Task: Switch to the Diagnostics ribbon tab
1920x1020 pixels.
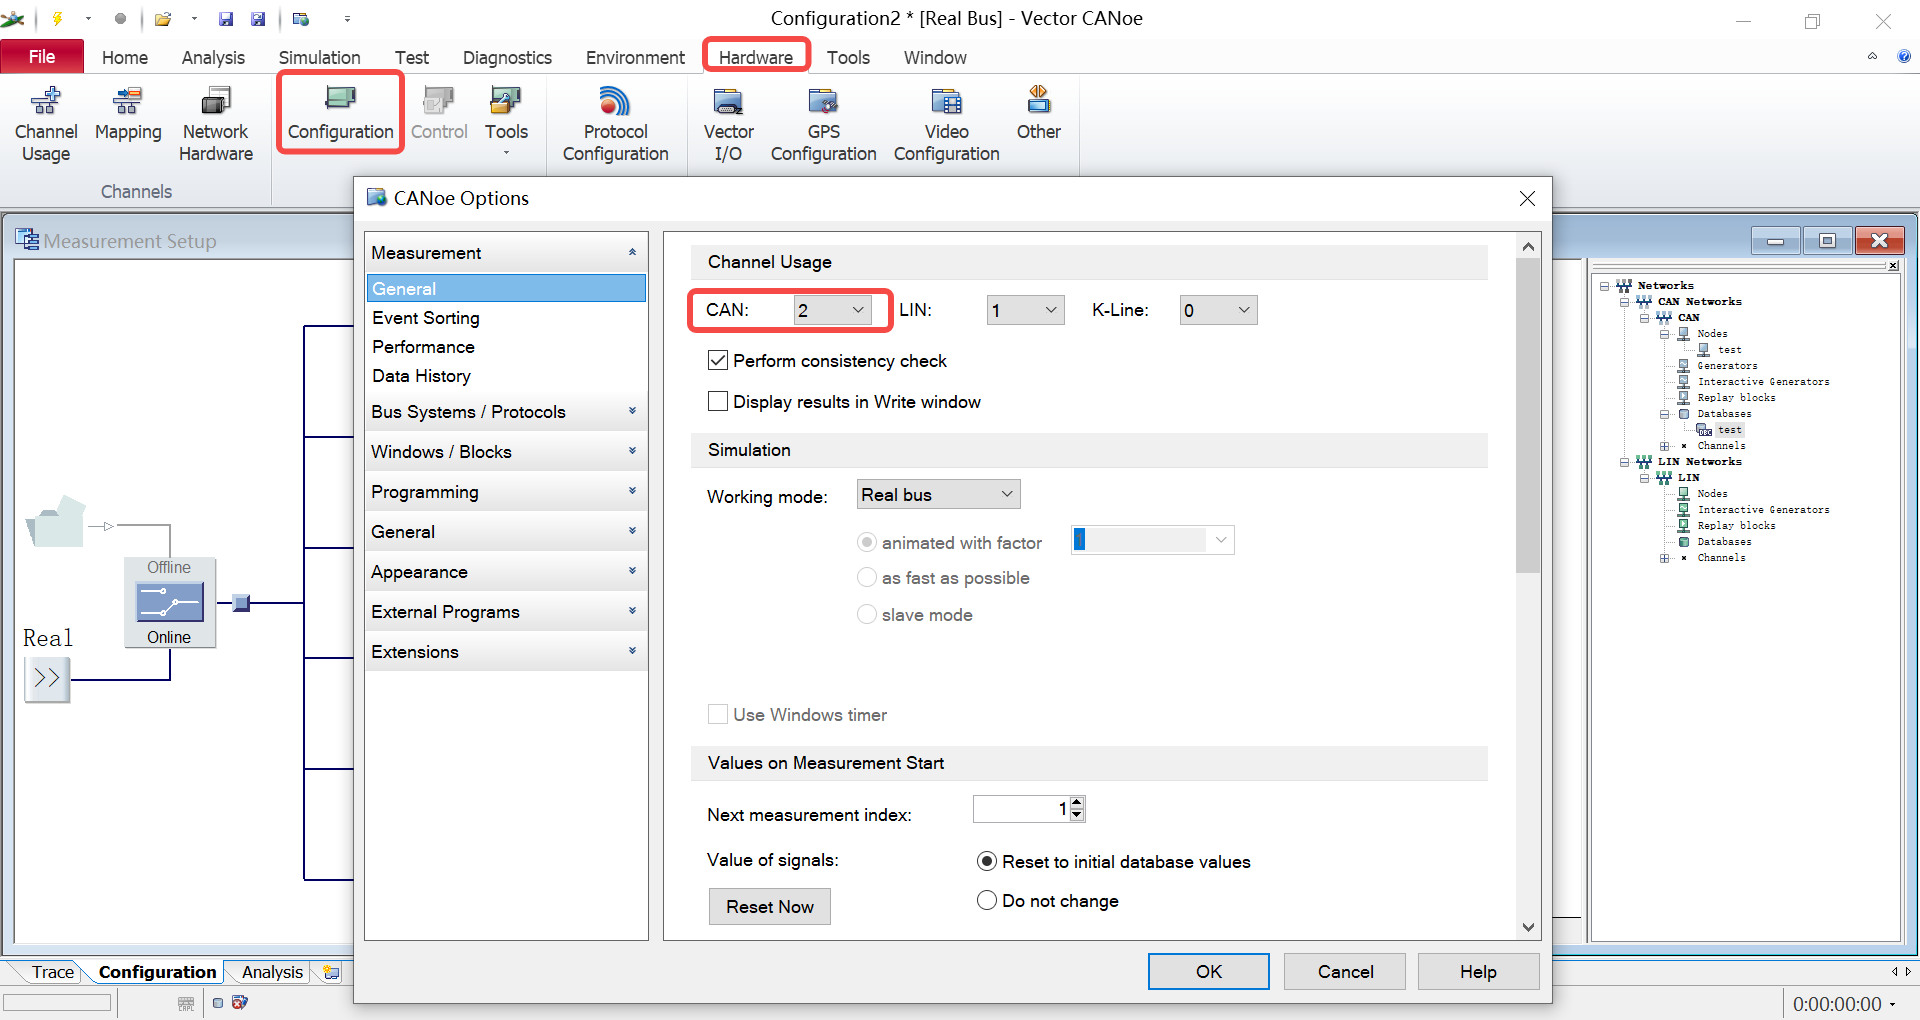Action: [507, 57]
